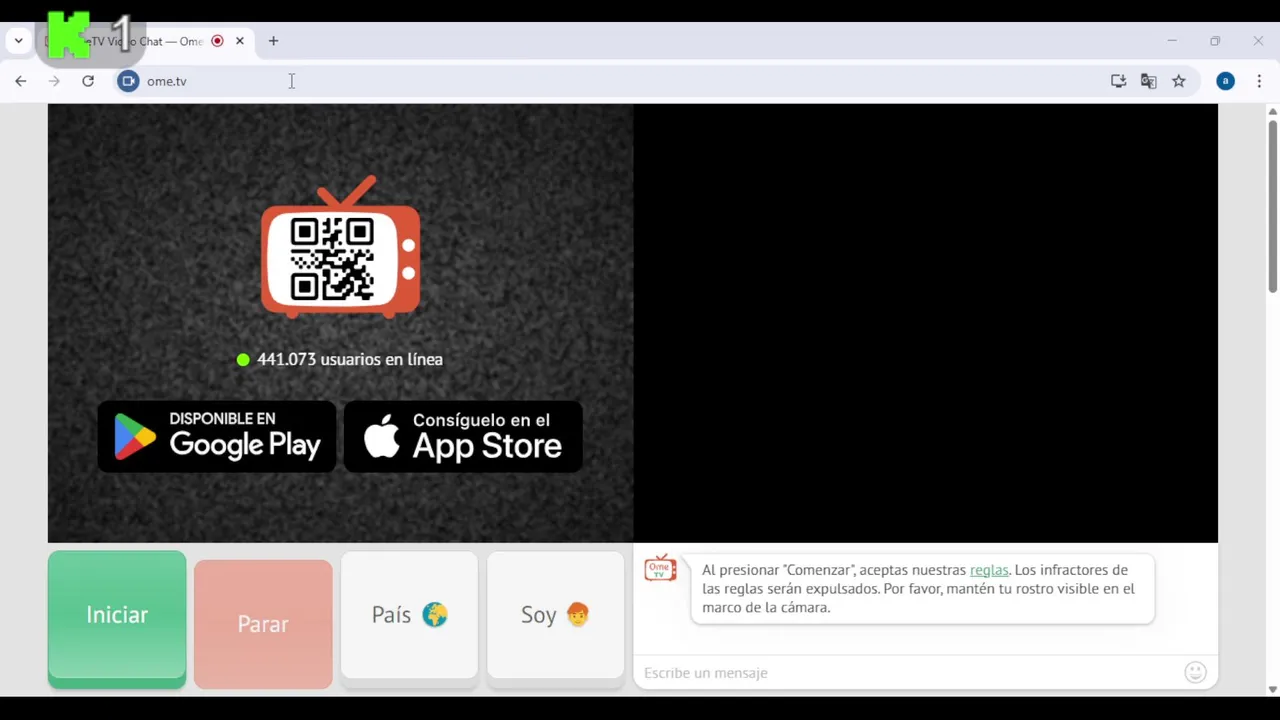Viewport: 1280px width, 720px height.
Task: Reload the page with the refresh icon
Action: (88, 81)
